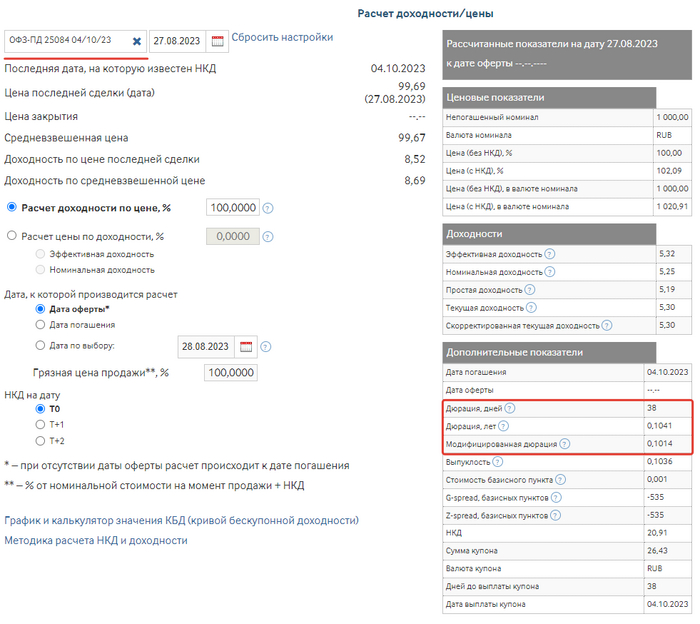Select Дата погашения radio button
The image size is (700, 624).
pos(40,325)
